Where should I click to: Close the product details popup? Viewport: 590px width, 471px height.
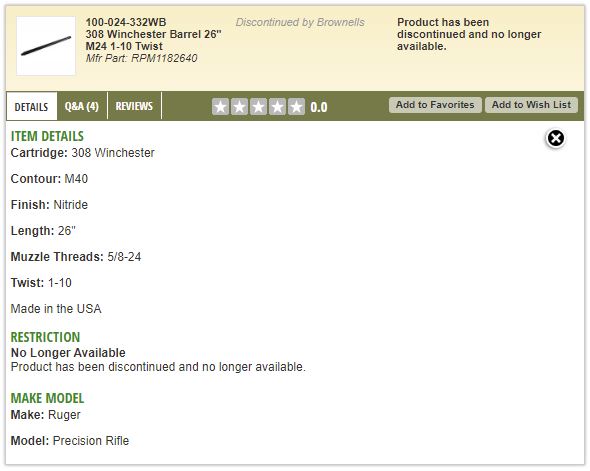click(555, 138)
